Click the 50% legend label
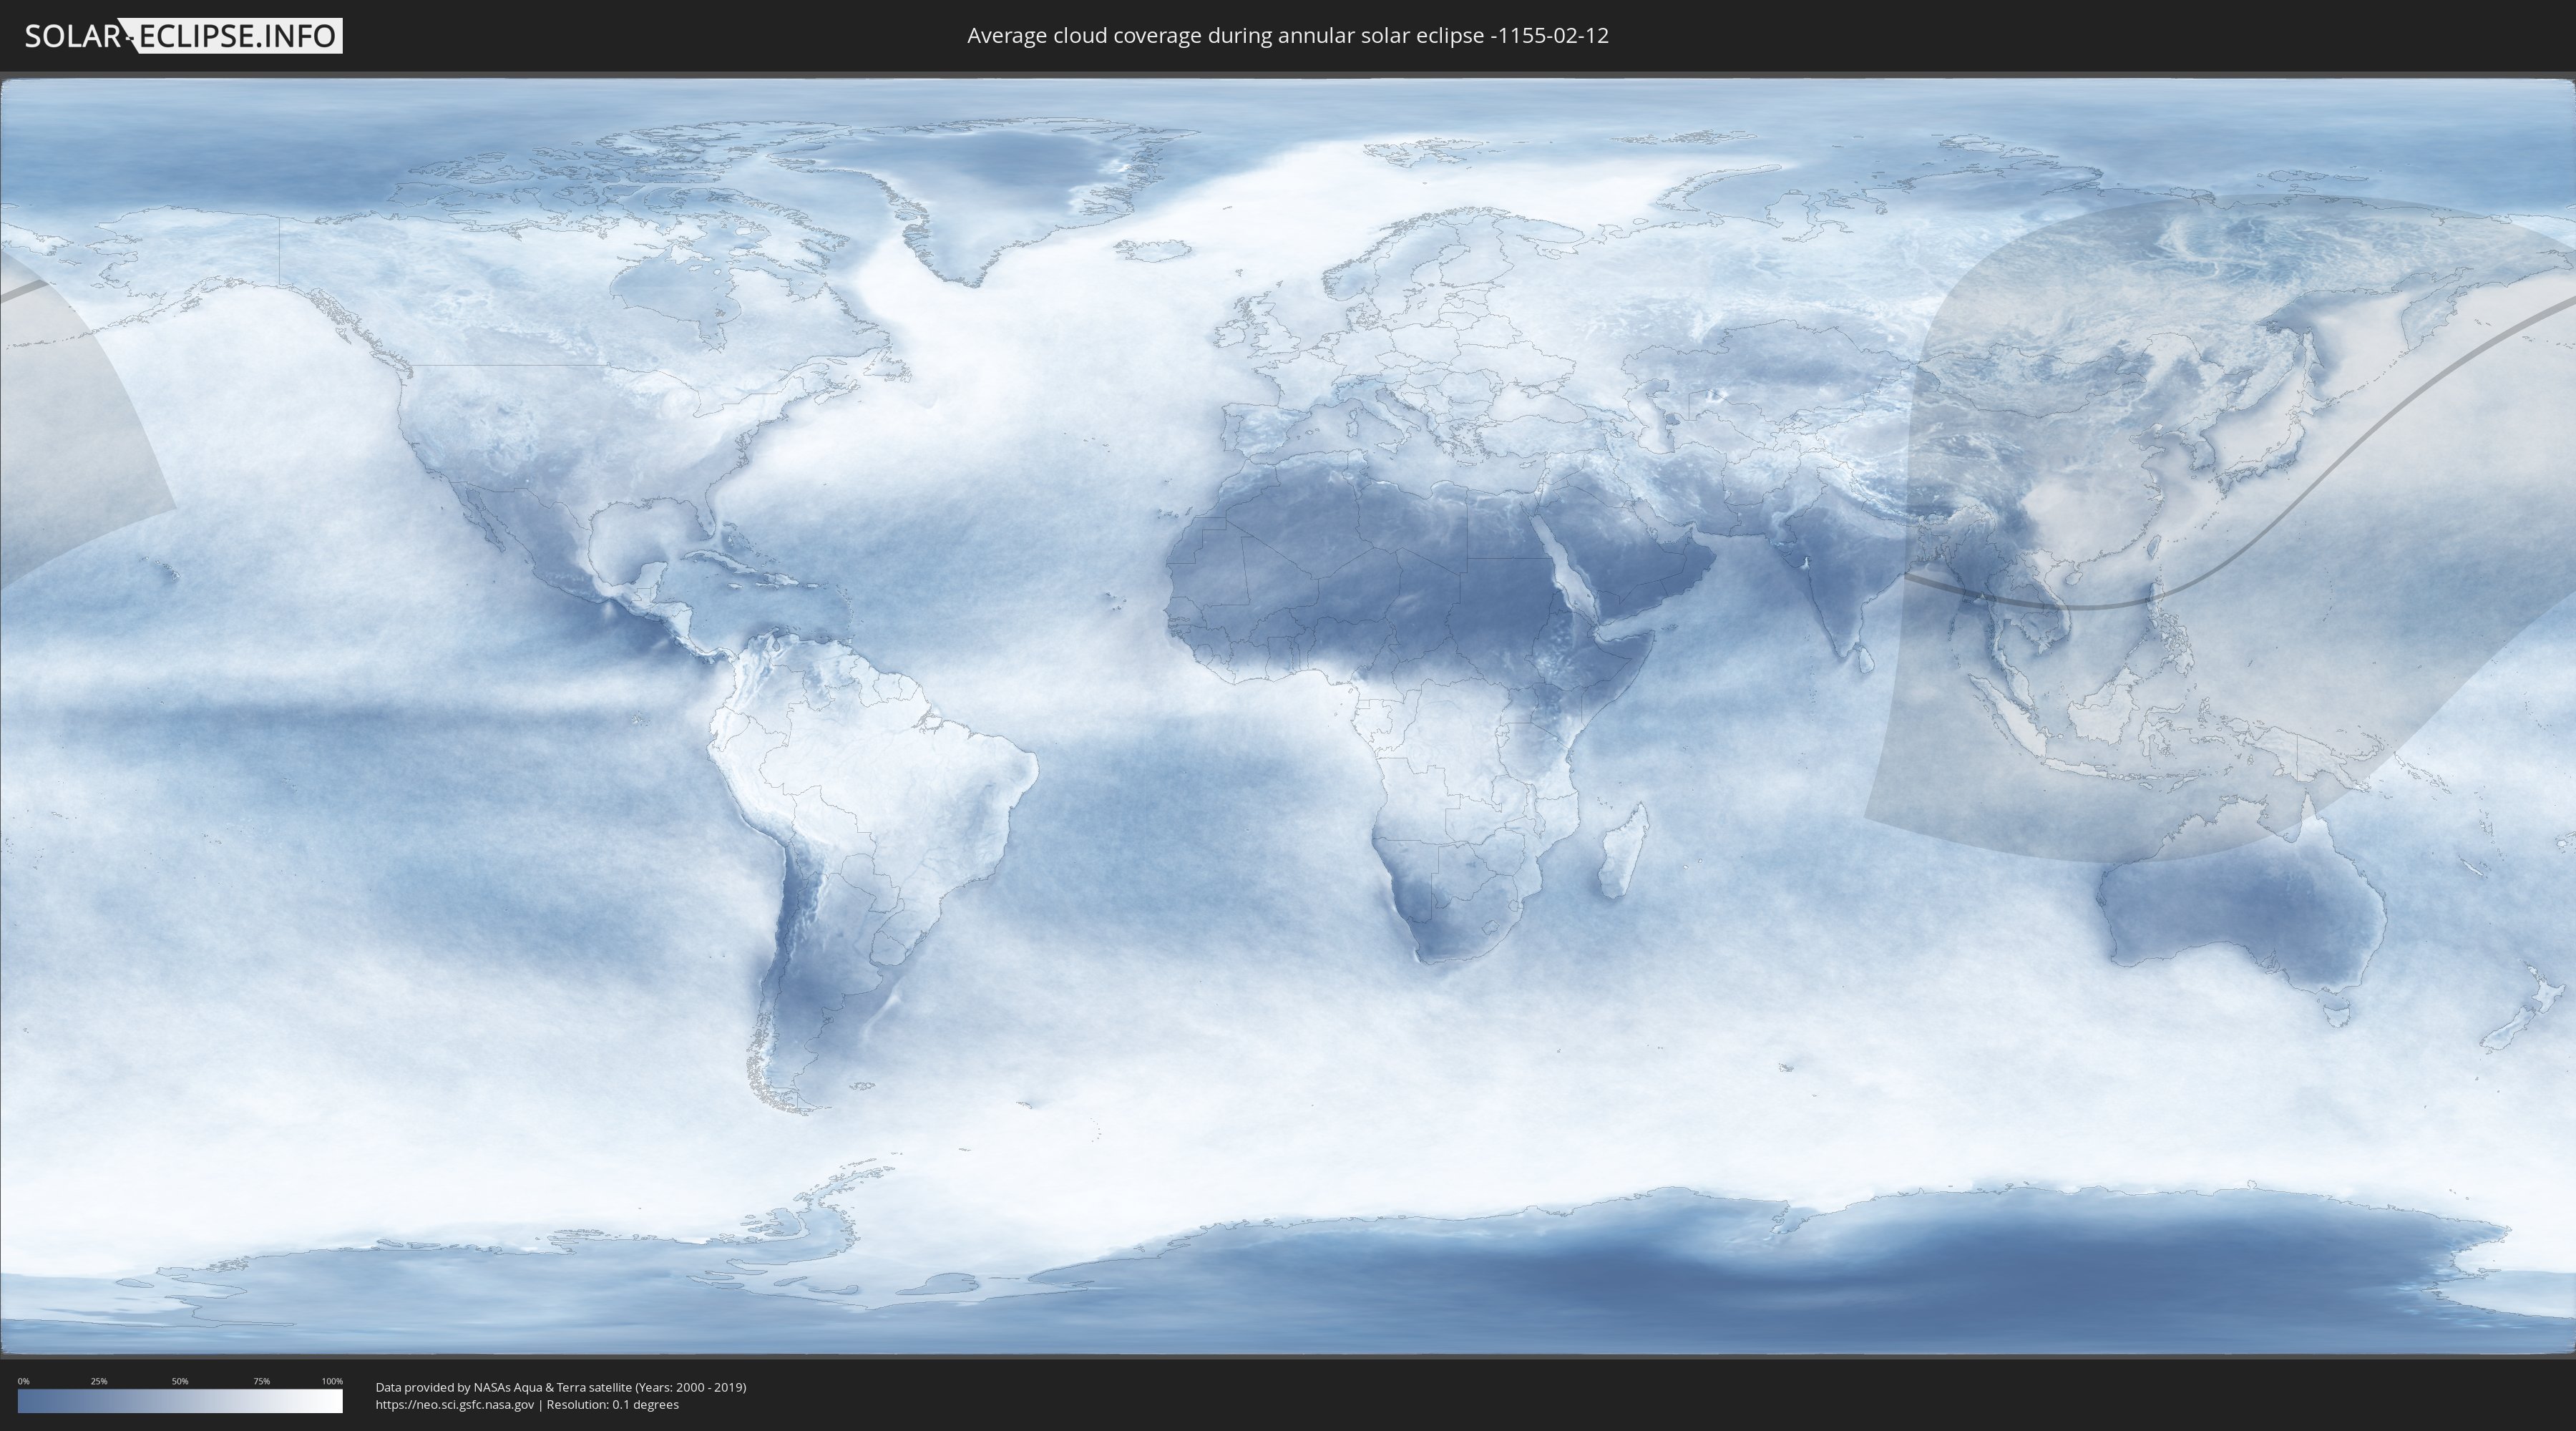The width and height of the screenshot is (2576, 1431). [180, 1381]
